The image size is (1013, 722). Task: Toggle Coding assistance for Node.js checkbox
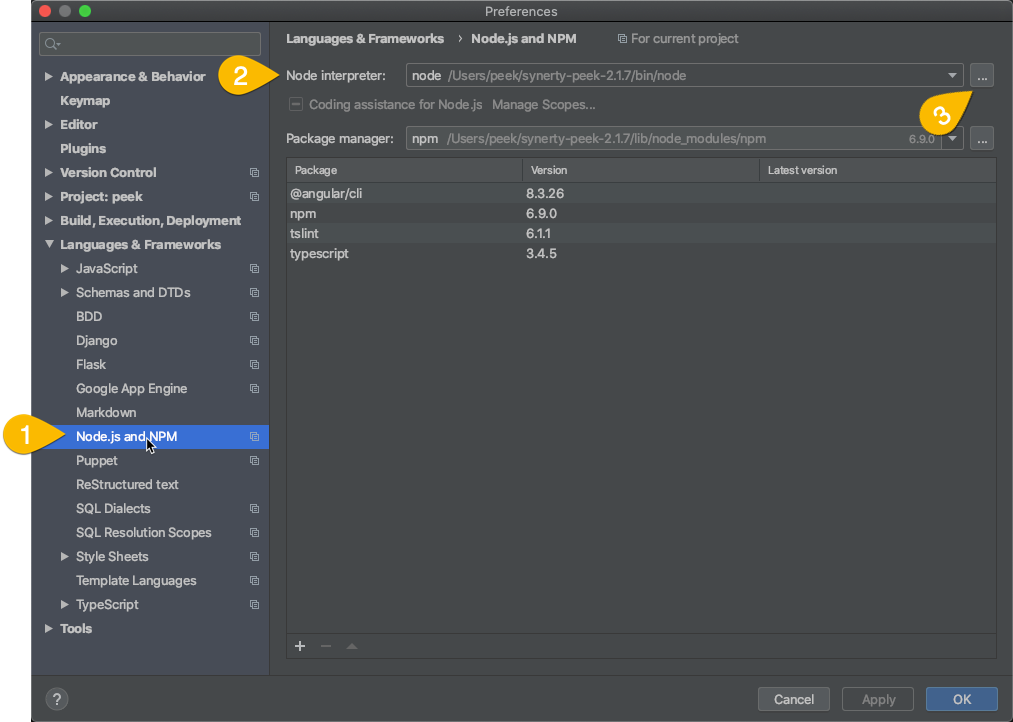296,104
